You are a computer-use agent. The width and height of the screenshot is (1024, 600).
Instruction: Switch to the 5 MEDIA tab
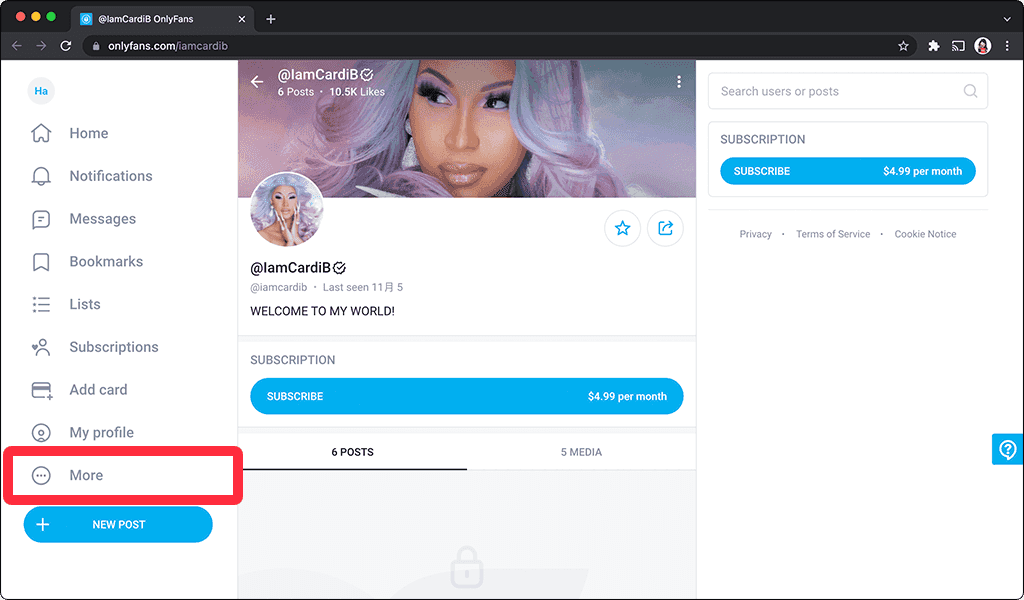[x=581, y=452]
